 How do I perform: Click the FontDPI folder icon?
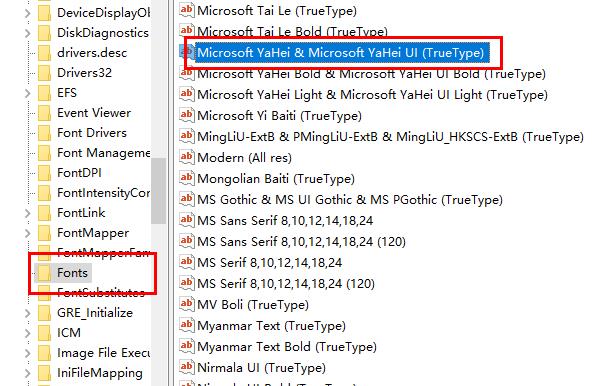pyautogui.click(x=44, y=173)
